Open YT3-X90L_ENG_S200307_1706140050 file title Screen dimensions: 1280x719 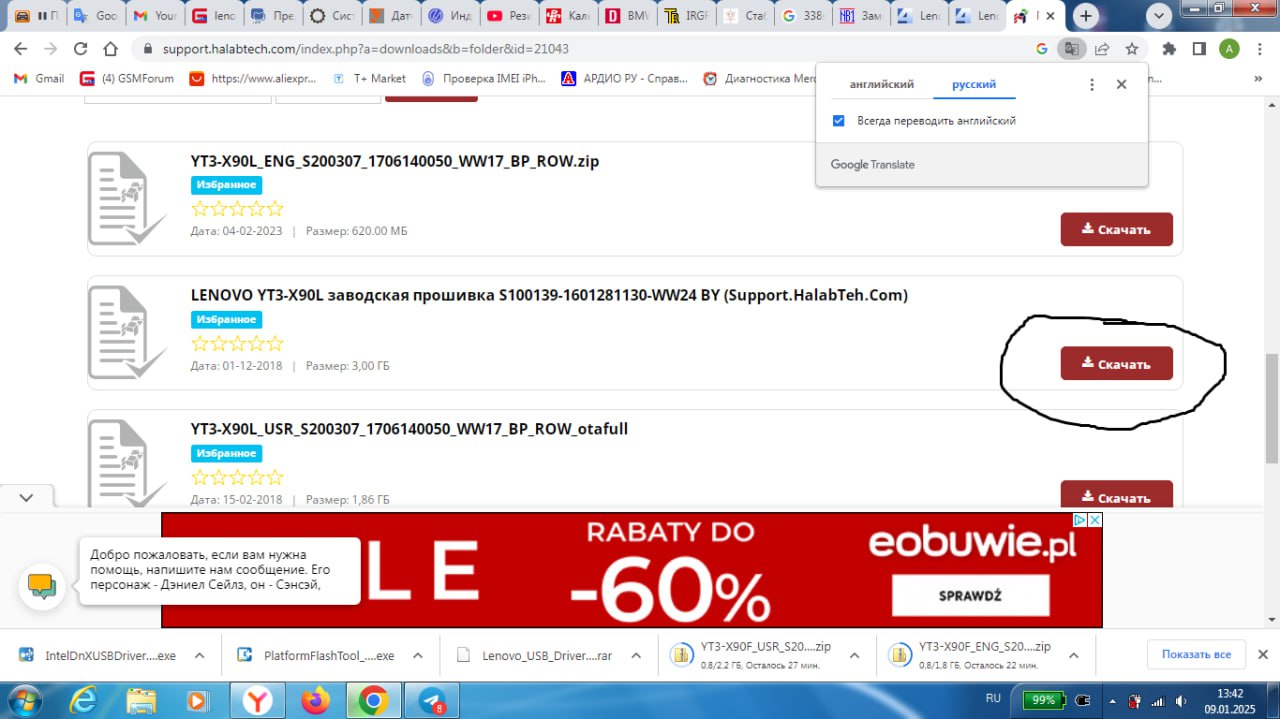coord(395,161)
